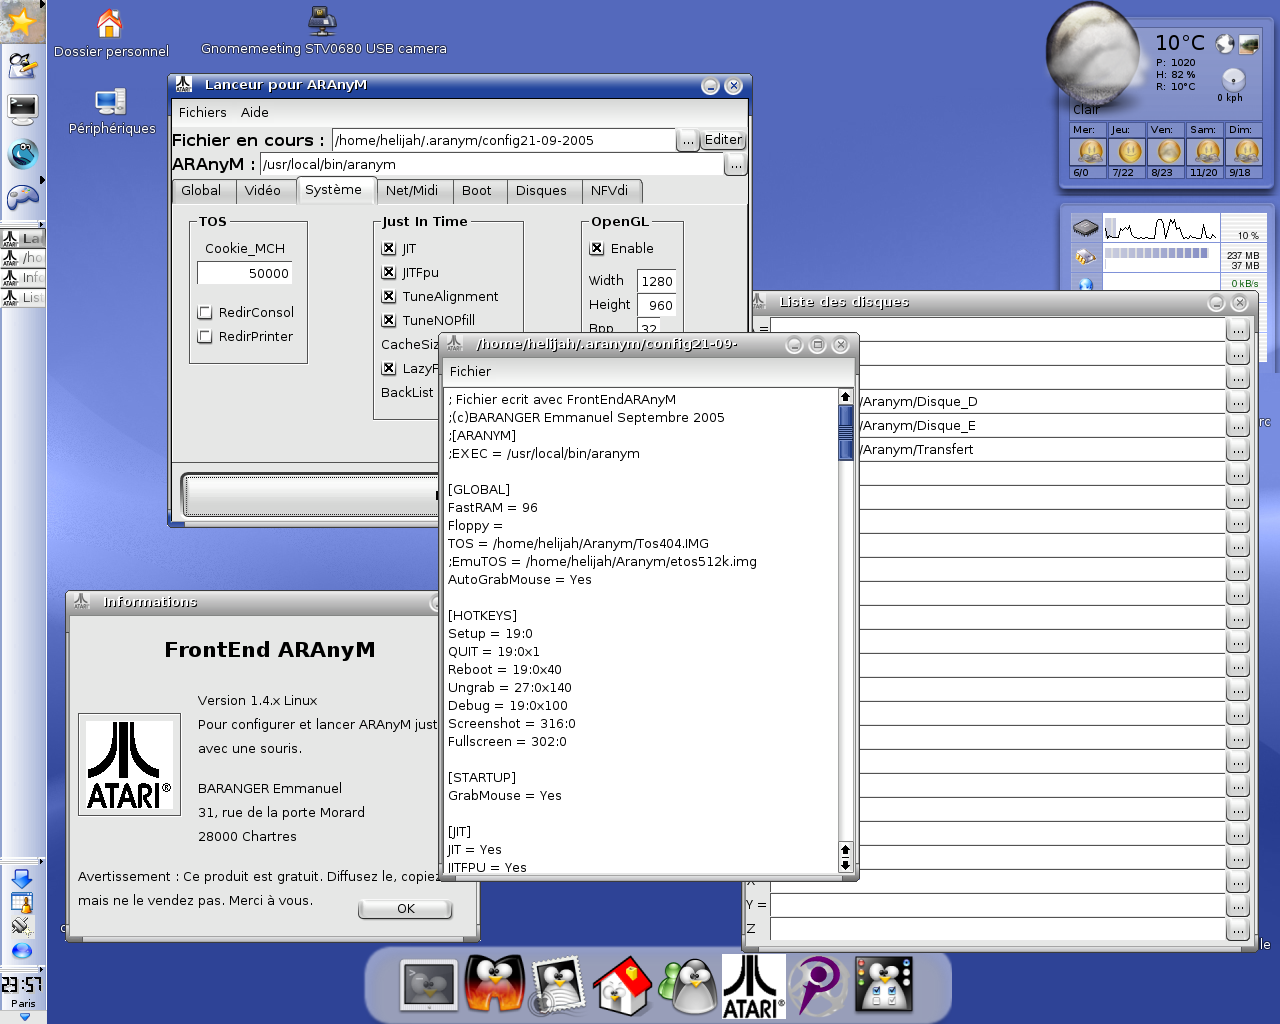The width and height of the screenshot is (1280, 1024).
Task: Toggle the Lazy flush checkbox under CacheSize
Action: point(389,369)
